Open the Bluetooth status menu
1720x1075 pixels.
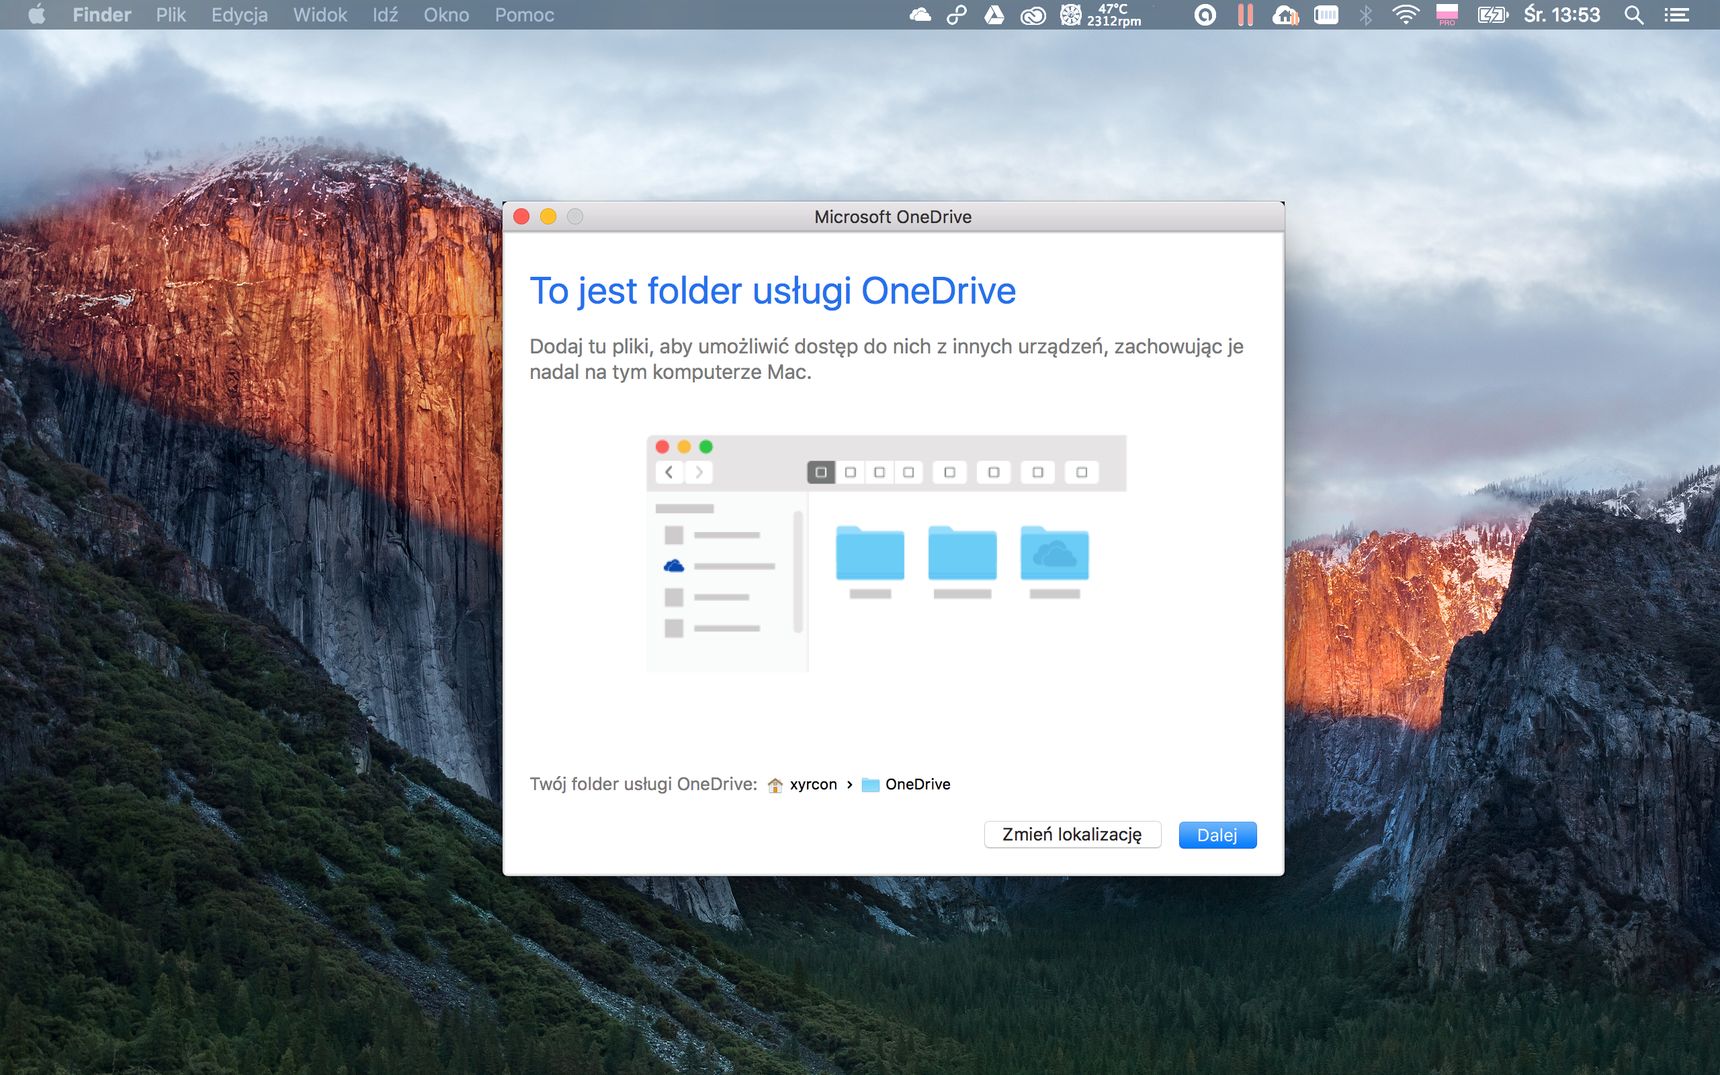[x=1365, y=15]
